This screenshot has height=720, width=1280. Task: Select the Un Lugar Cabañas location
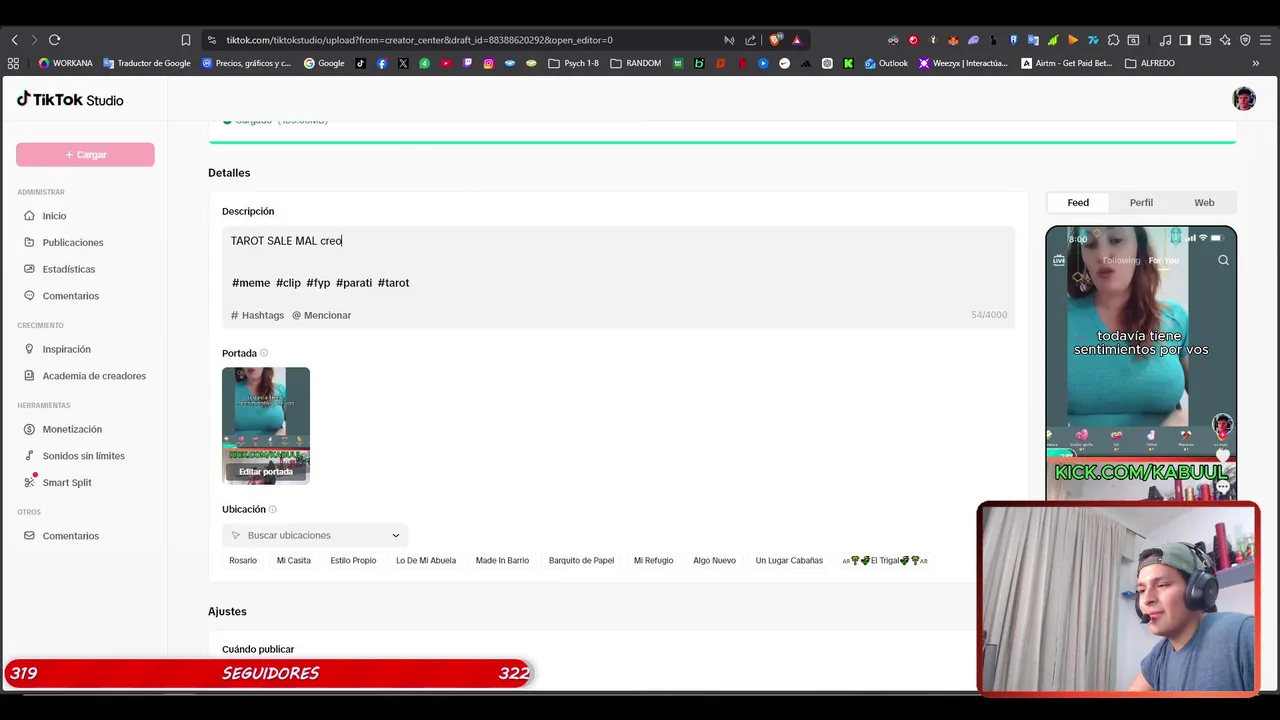point(789,560)
